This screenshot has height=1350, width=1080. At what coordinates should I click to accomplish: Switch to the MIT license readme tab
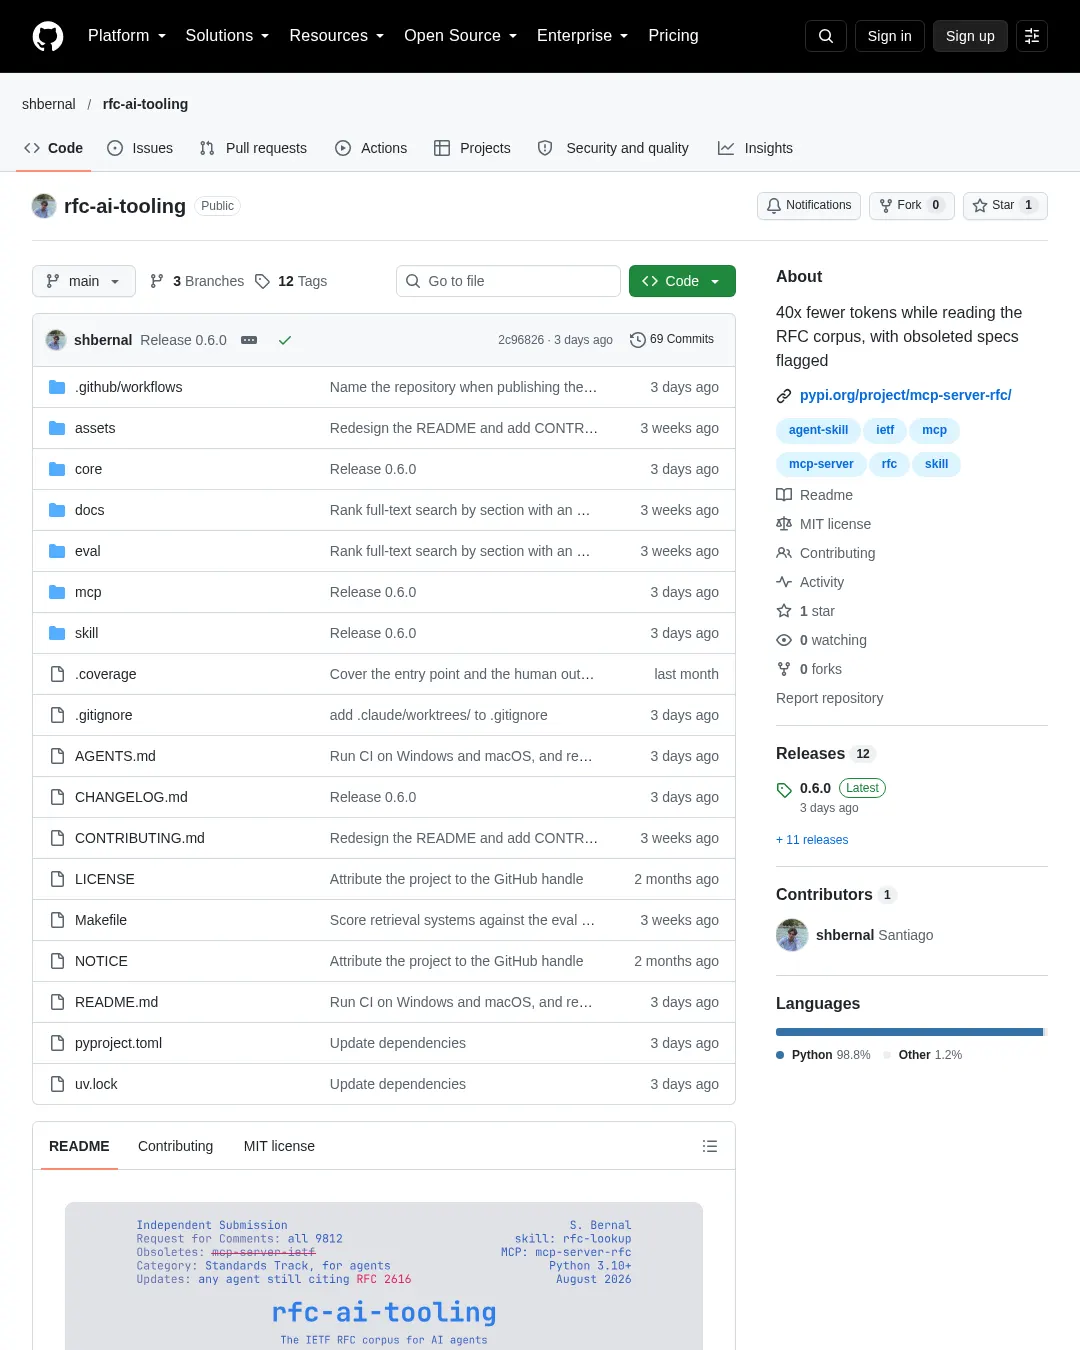click(279, 1146)
